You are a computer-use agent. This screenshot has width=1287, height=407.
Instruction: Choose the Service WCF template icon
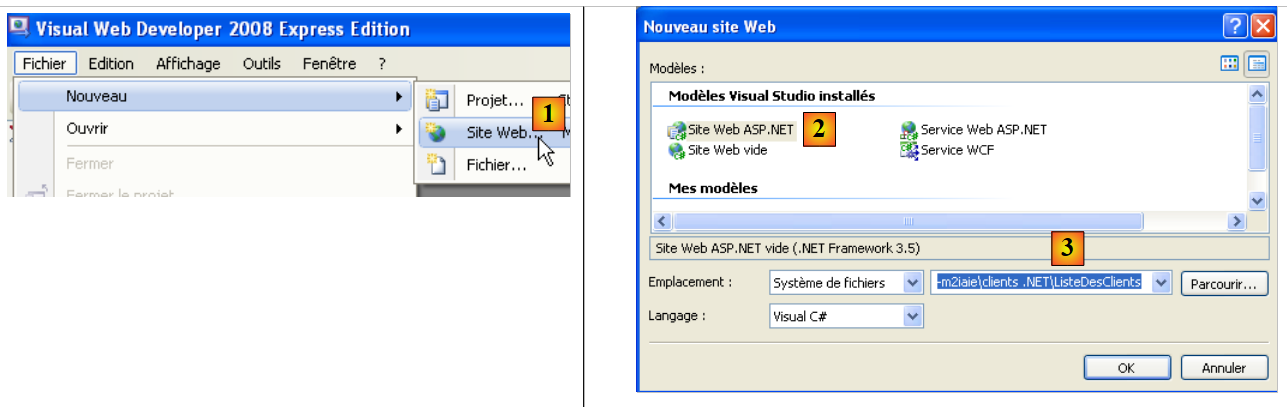click(x=909, y=150)
